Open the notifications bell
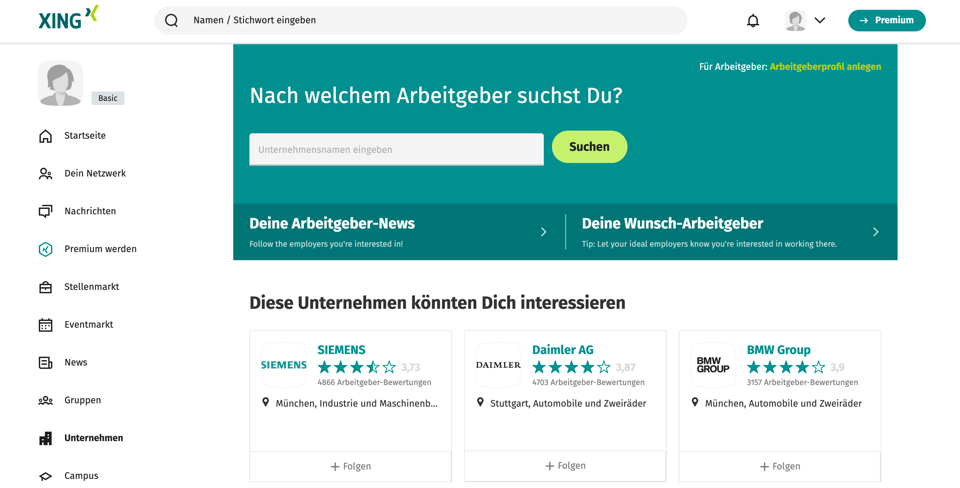Image resolution: width=960 pixels, height=488 pixels. [x=753, y=21]
